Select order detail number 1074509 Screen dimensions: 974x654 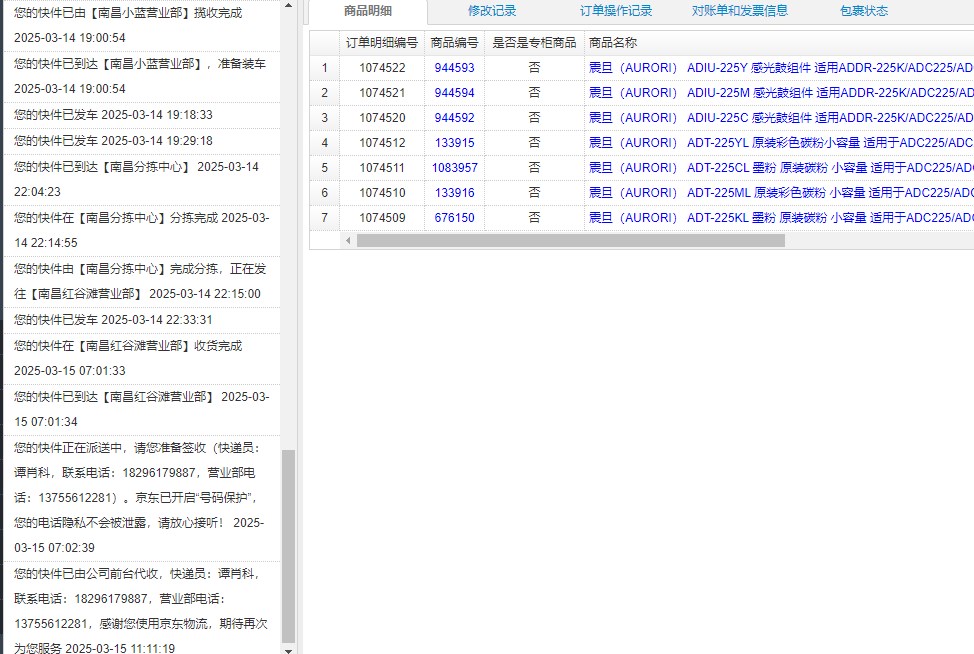[x=382, y=217]
